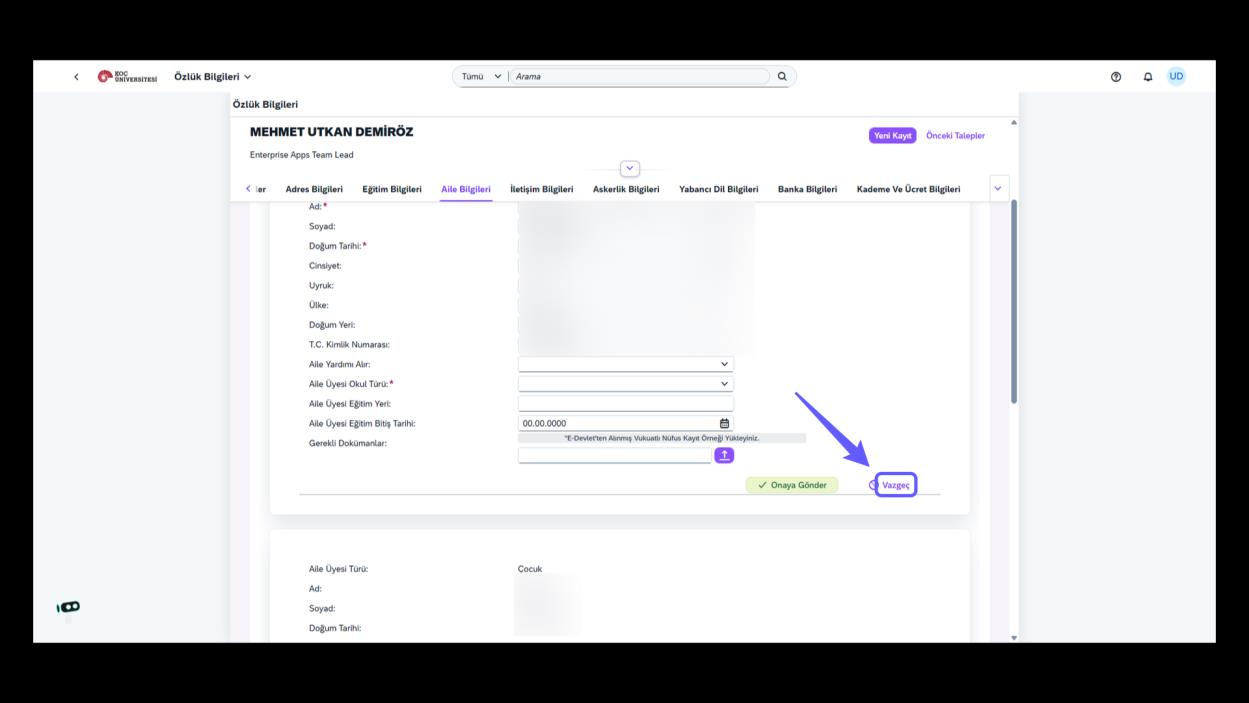Click the MEHMET UTKAN DEMİRÖZ name heading
Screen dimensions: 1249x703
point(331,132)
